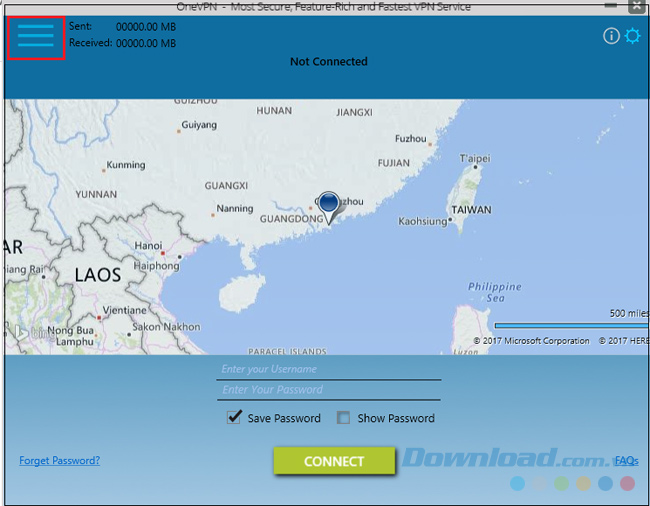
Task: Open the FAQs link
Action: click(x=626, y=460)
